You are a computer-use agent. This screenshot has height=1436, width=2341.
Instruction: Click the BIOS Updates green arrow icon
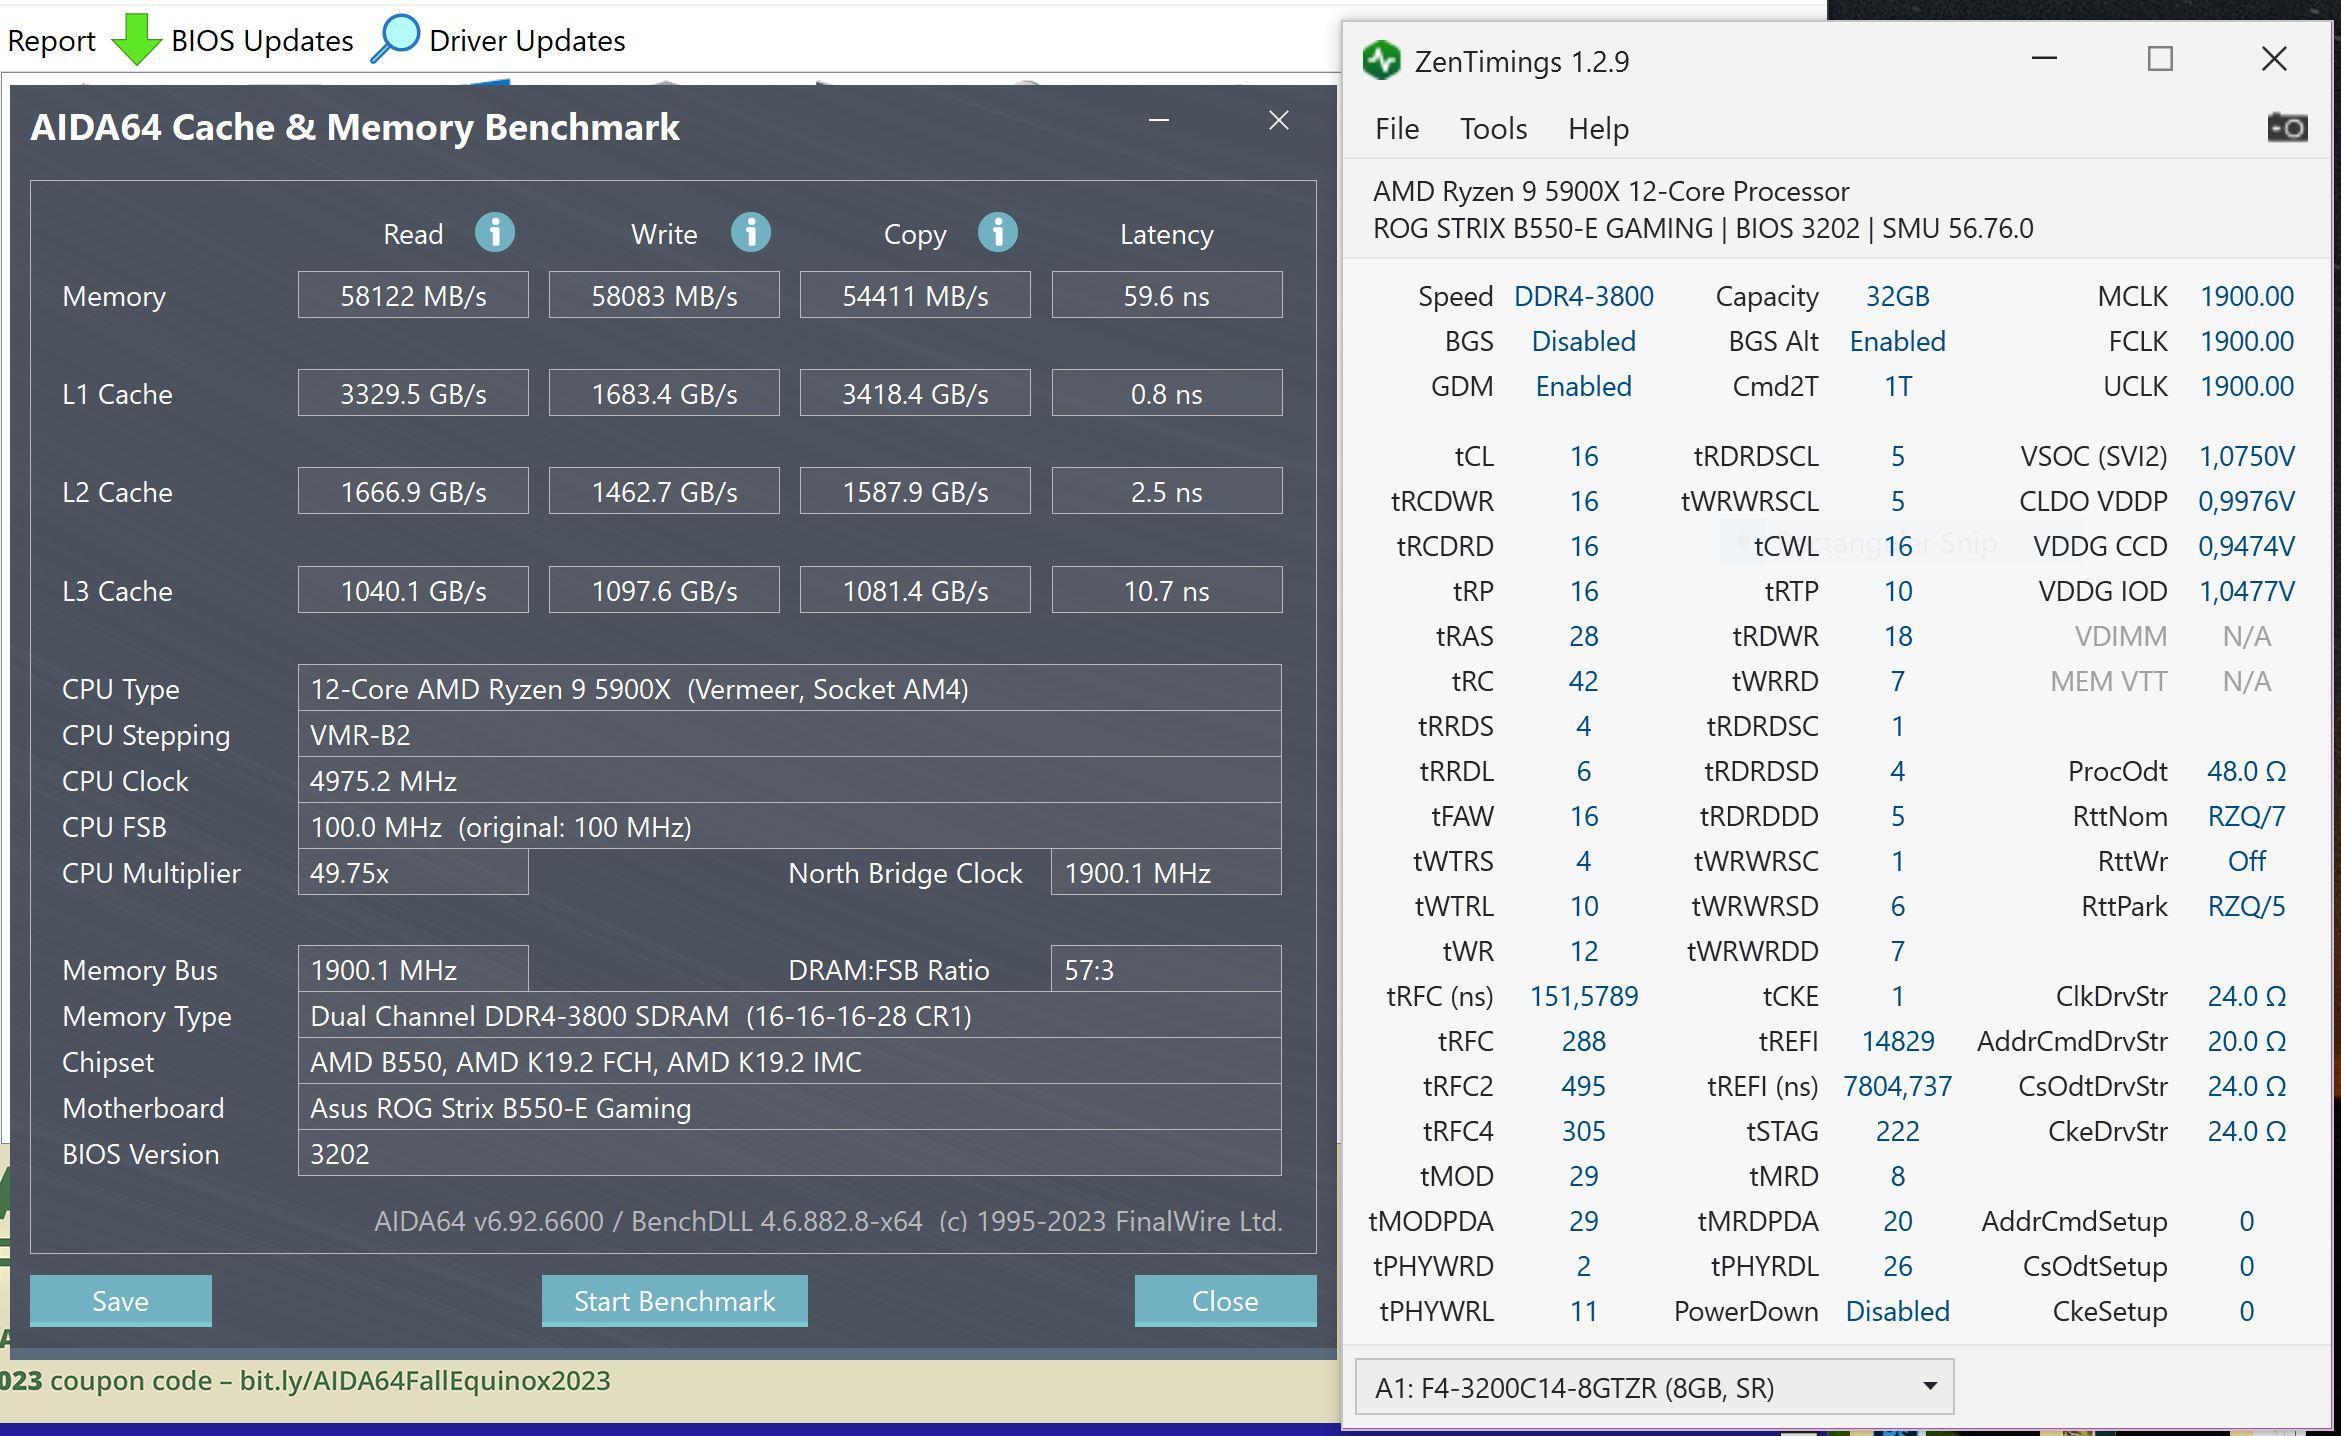click(136, 40)
